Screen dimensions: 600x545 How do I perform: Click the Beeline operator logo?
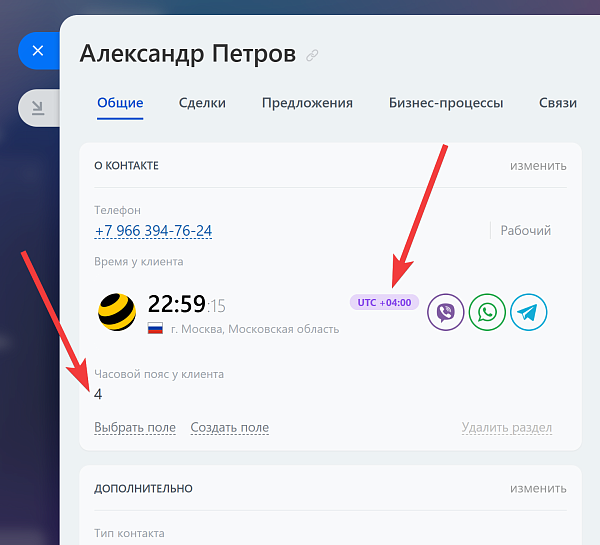coord(117,312)
